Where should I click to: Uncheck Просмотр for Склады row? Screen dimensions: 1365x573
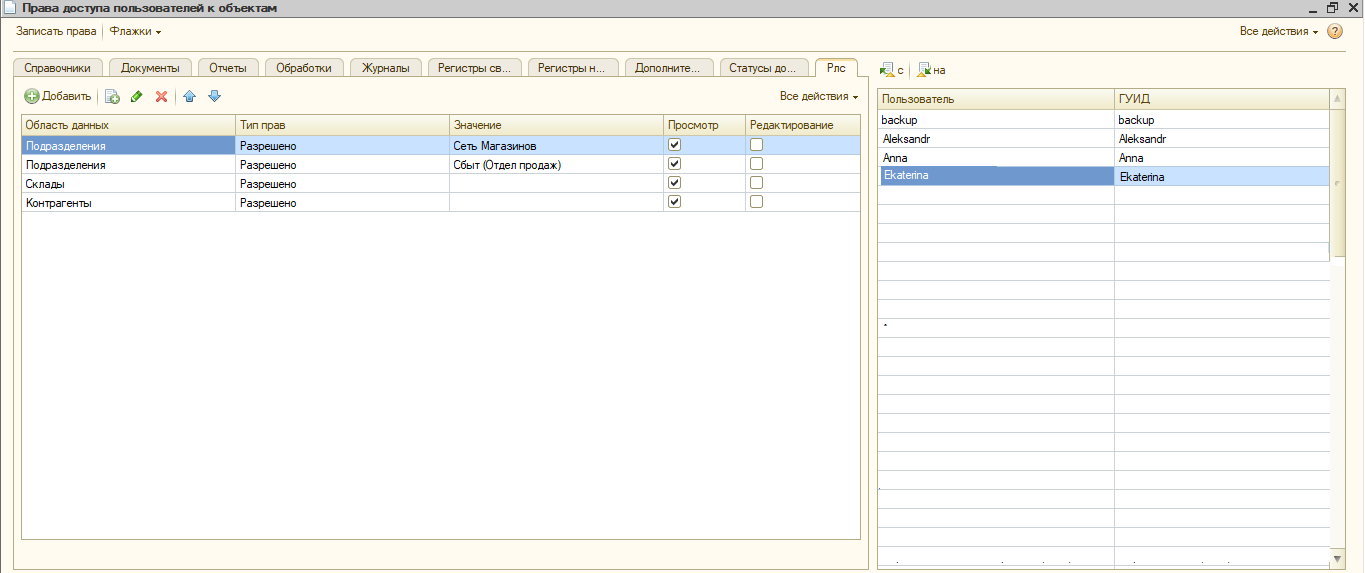click(675, 183)
